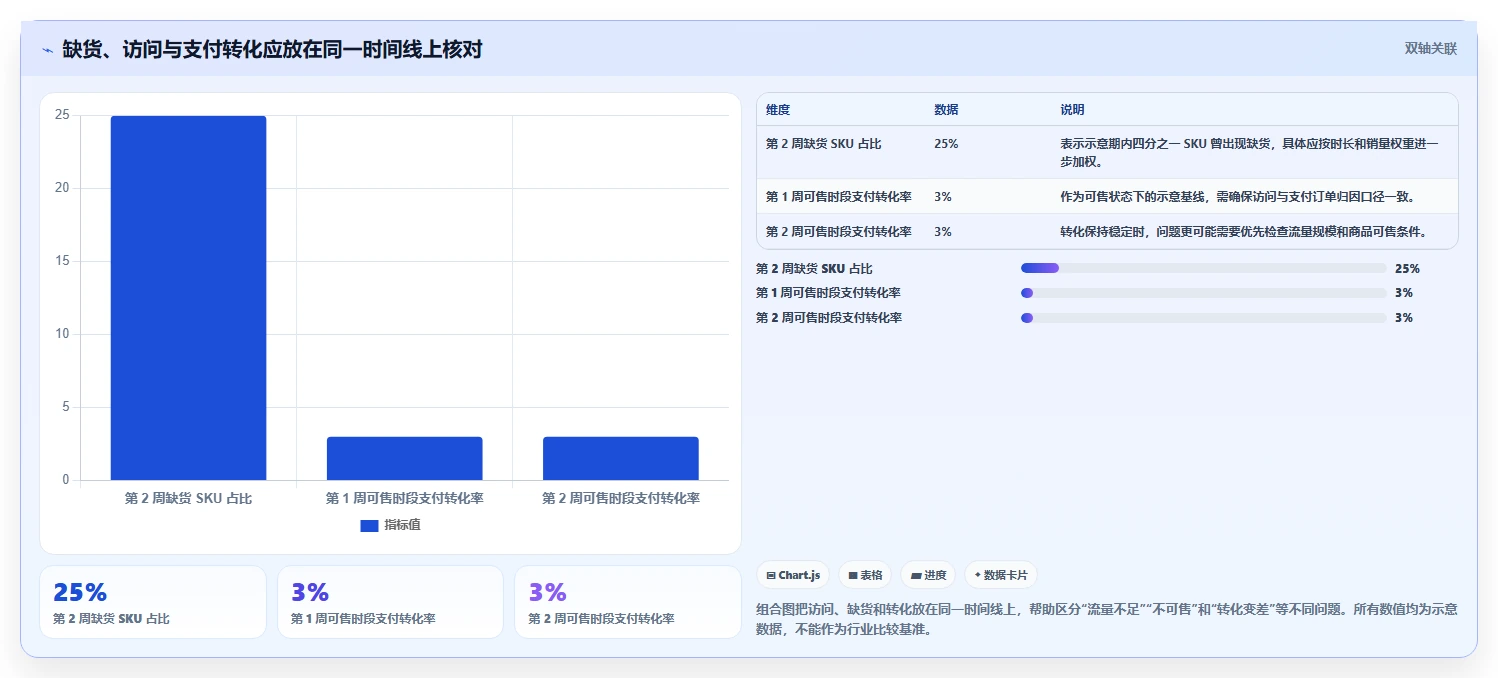Click the 数据 column header
1498x678 pixels.
(x=946, y=110)
